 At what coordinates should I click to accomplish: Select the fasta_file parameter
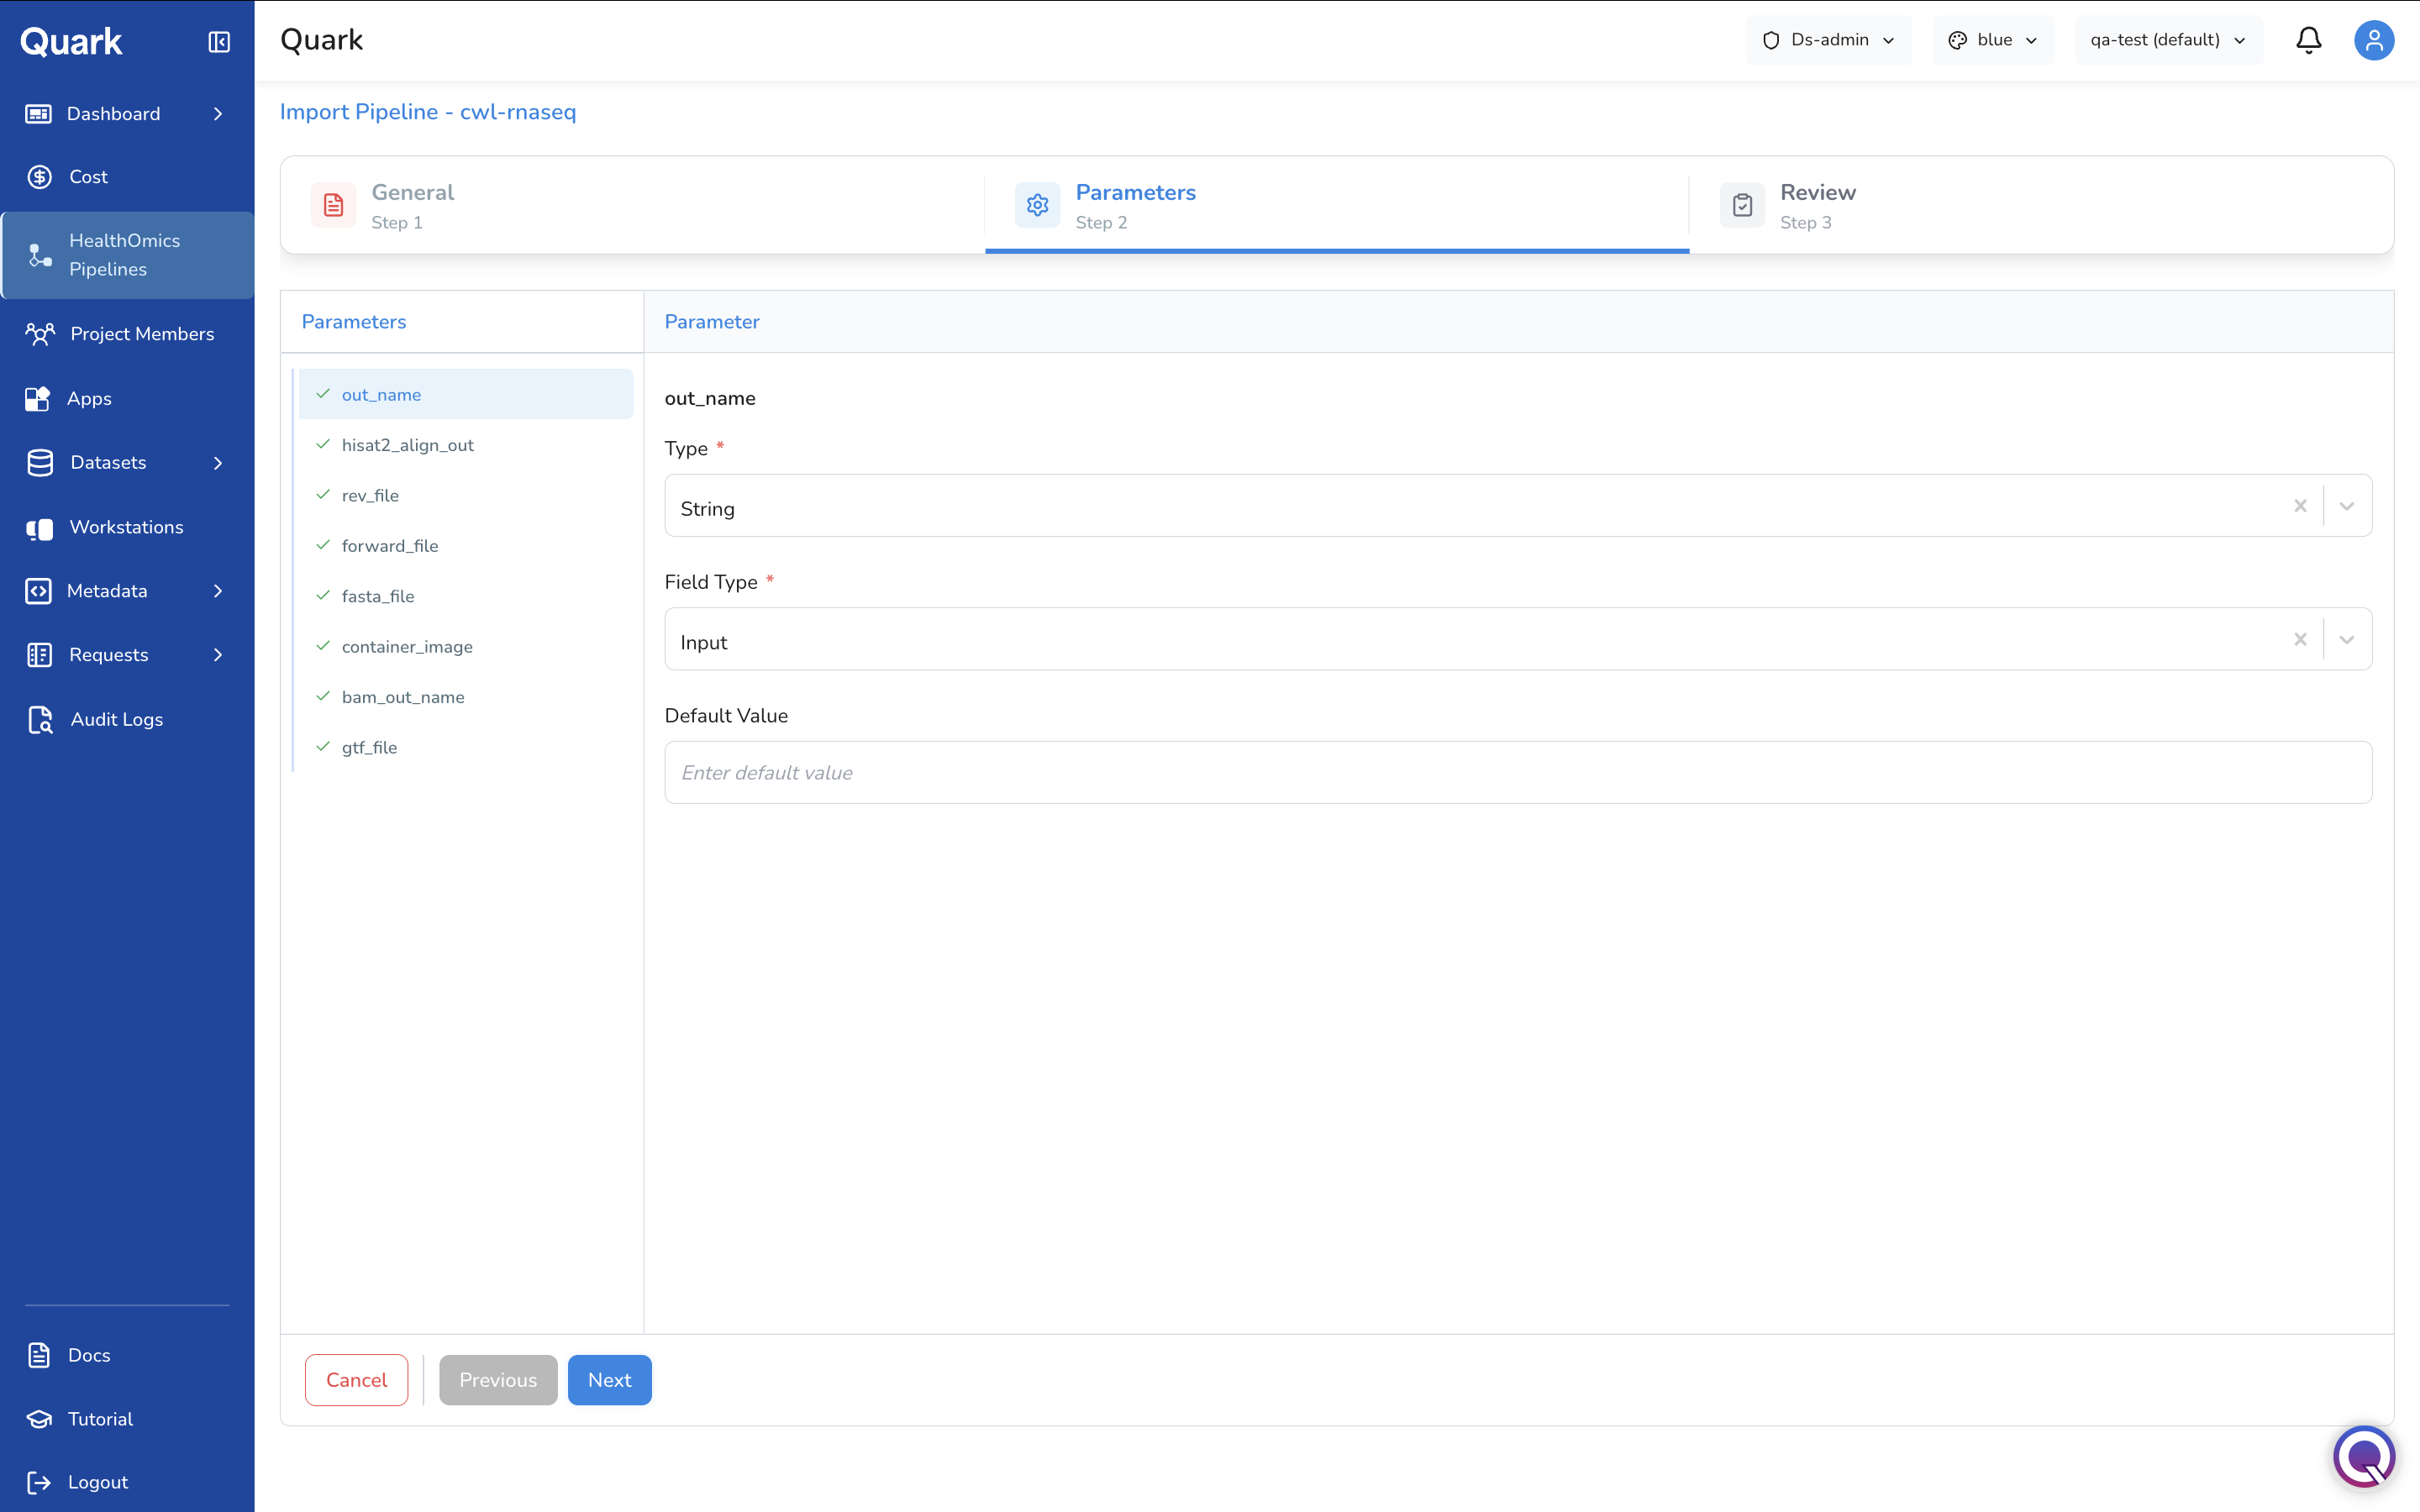466,596
